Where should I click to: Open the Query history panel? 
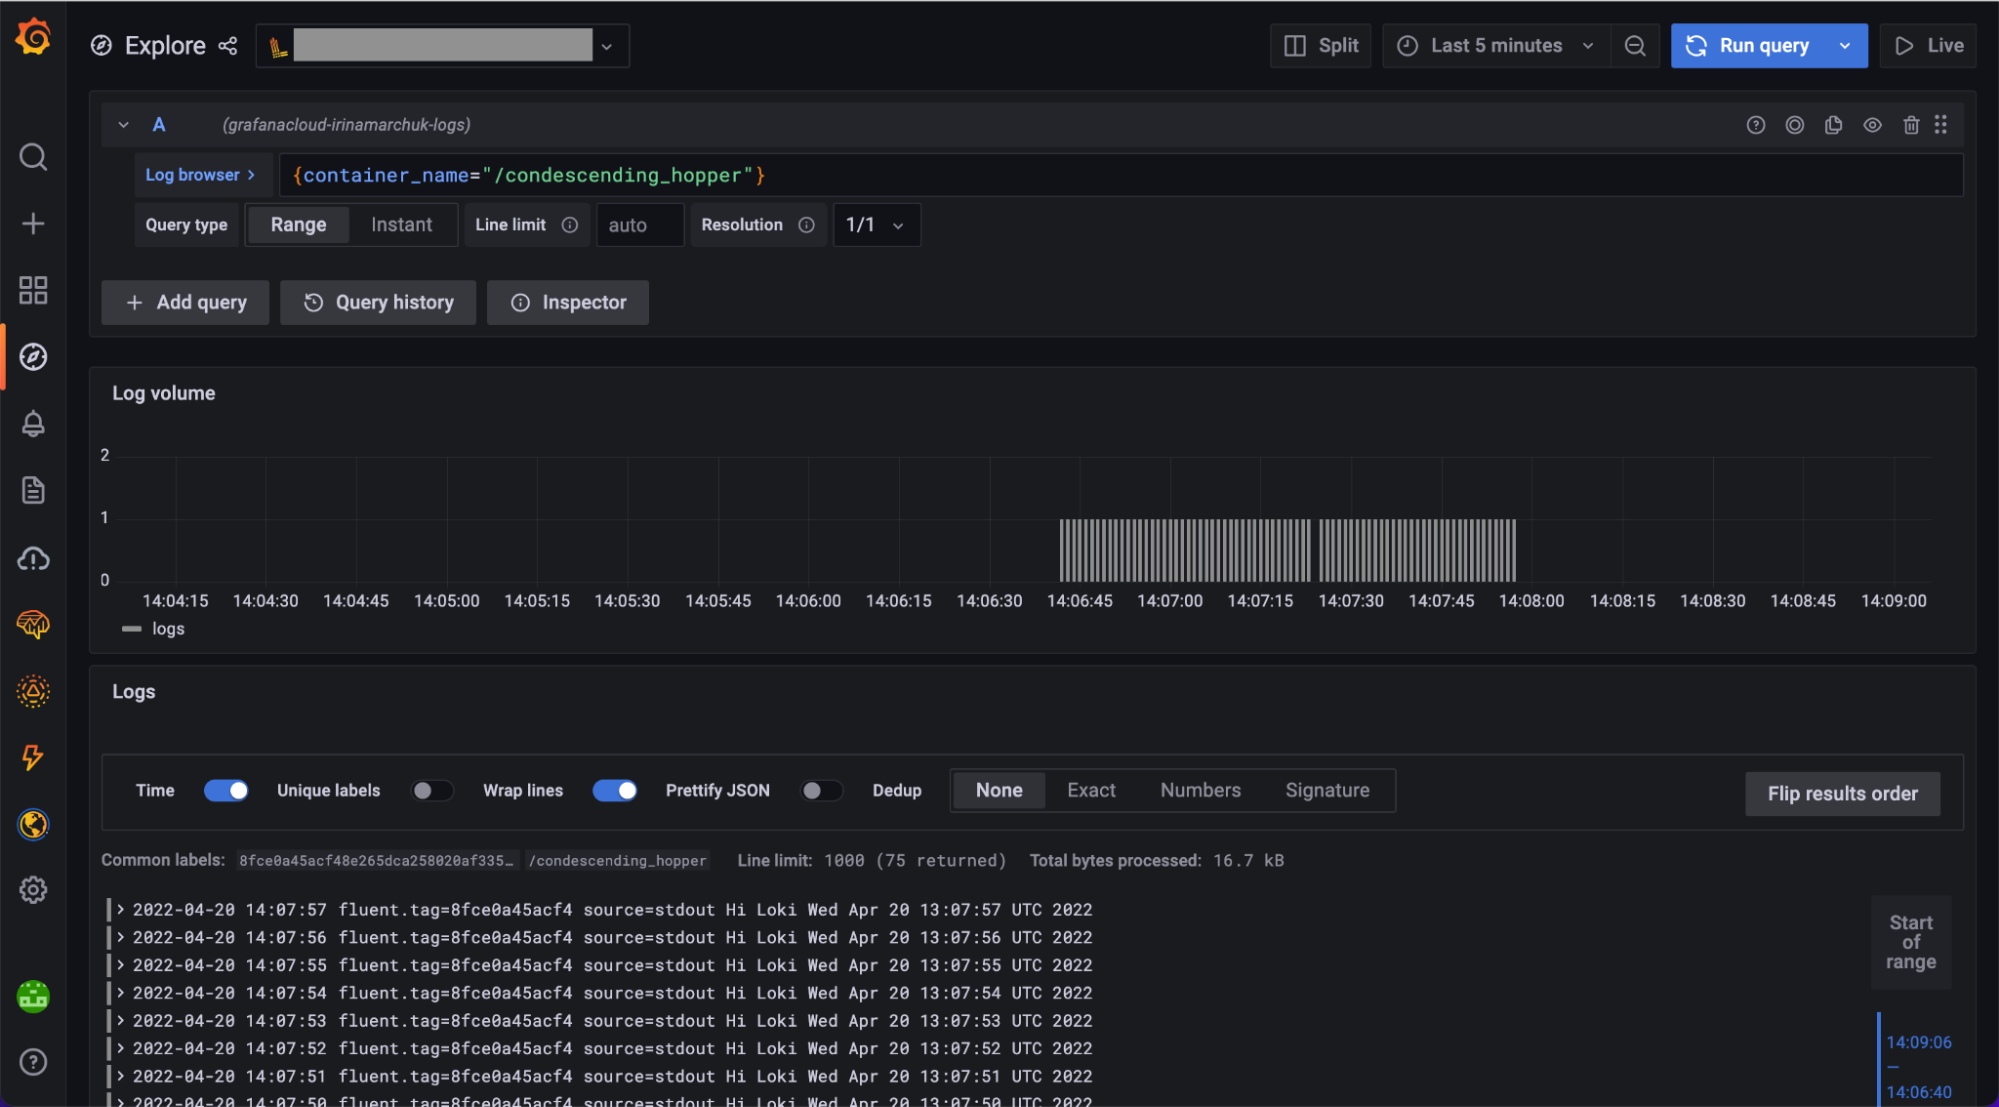[377, 302]
